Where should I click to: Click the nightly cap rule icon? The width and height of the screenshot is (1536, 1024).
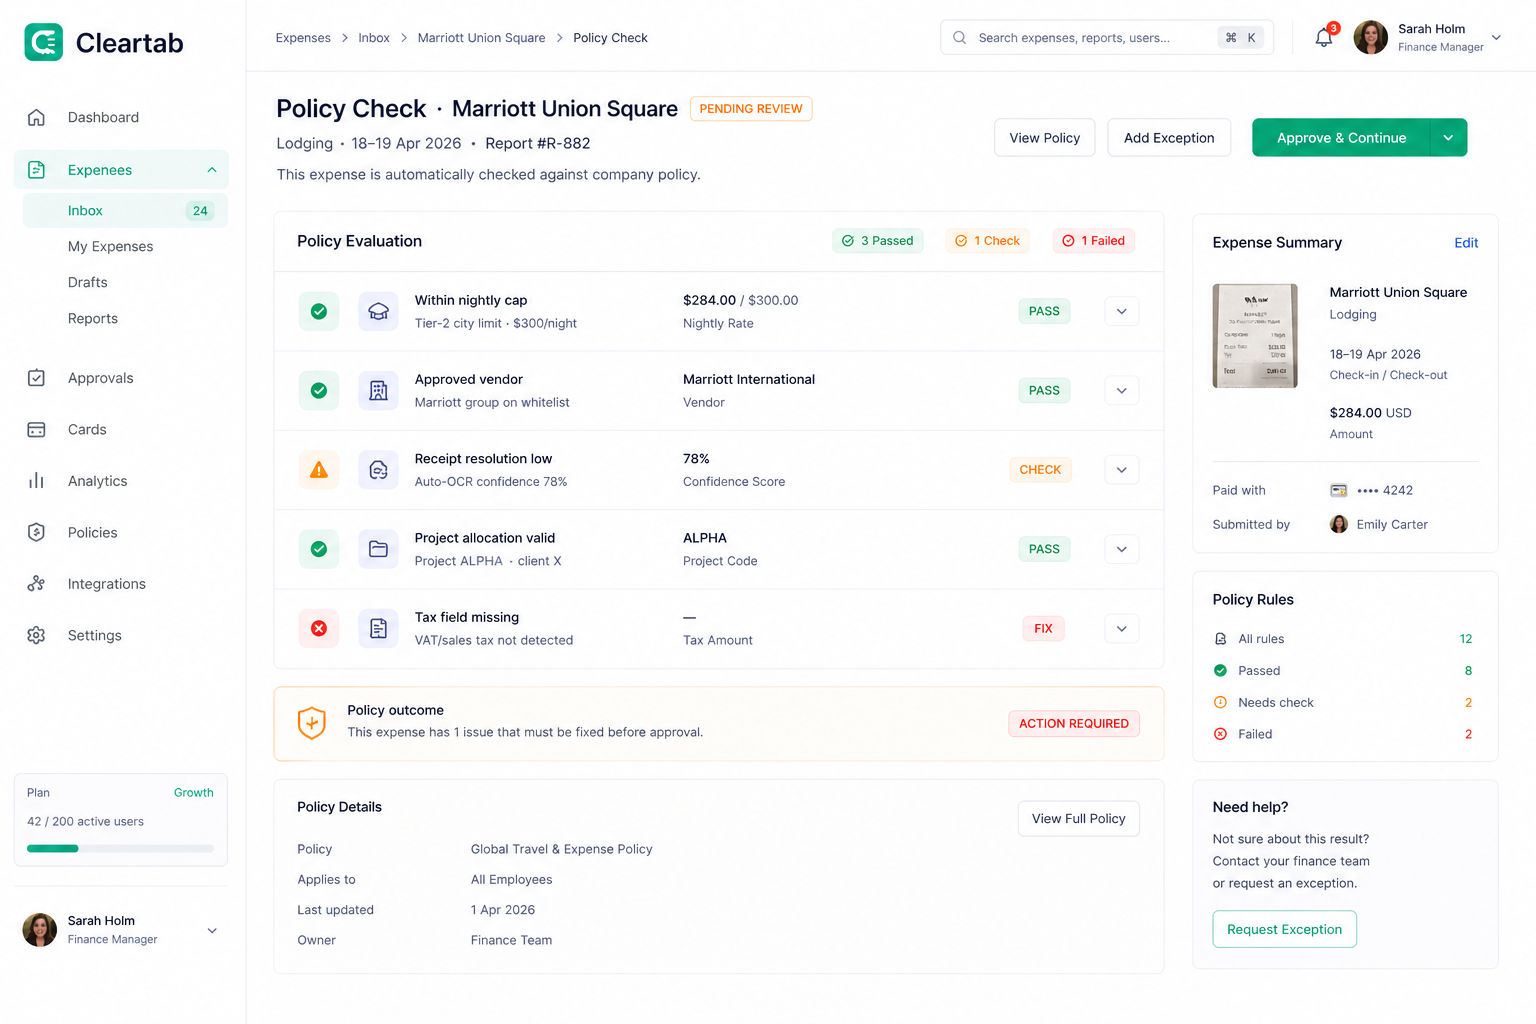[x=378, y=311]
